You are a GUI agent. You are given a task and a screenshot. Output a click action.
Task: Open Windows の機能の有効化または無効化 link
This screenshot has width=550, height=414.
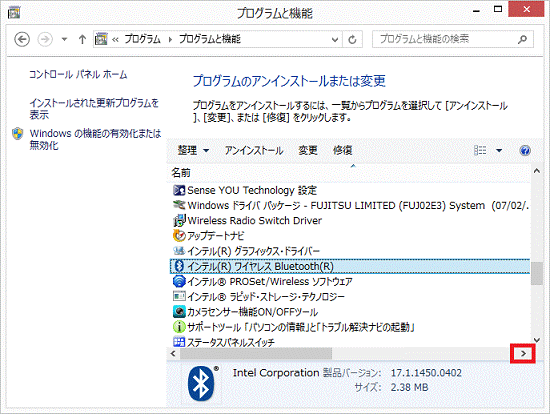(x=95, y=139)
